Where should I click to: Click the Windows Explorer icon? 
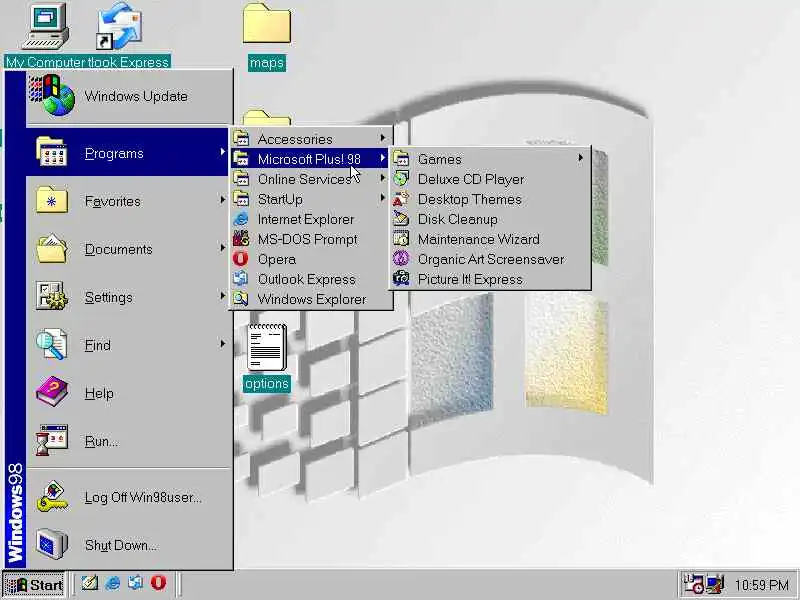click(x=241, y=298)
